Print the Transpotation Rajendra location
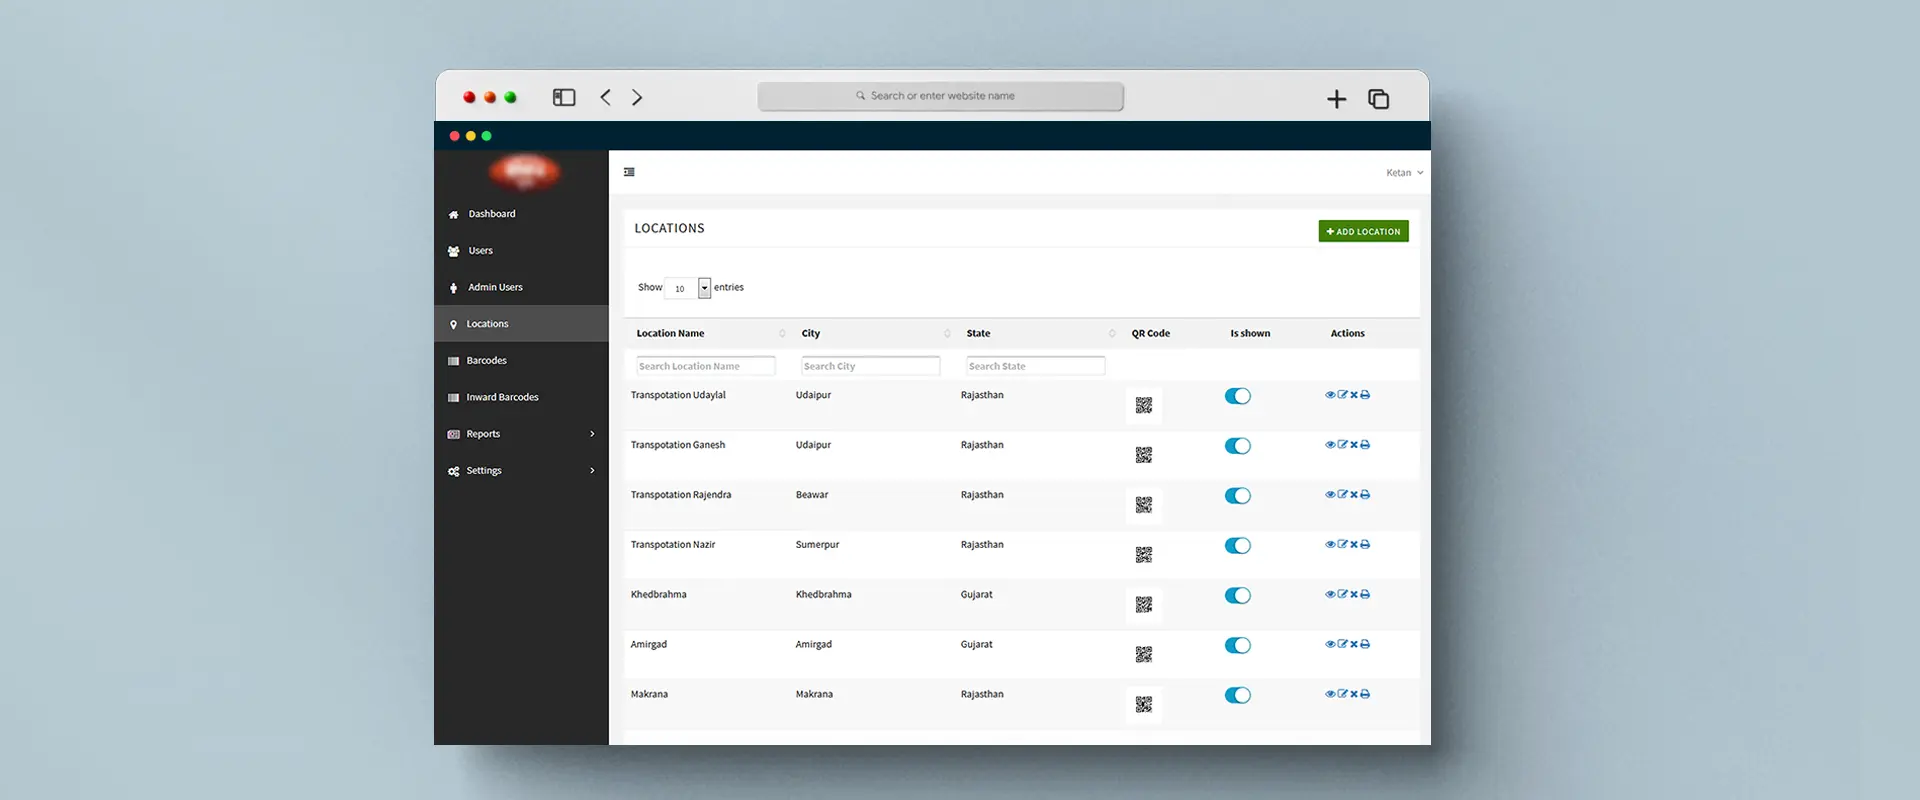 click(1365, 495)
